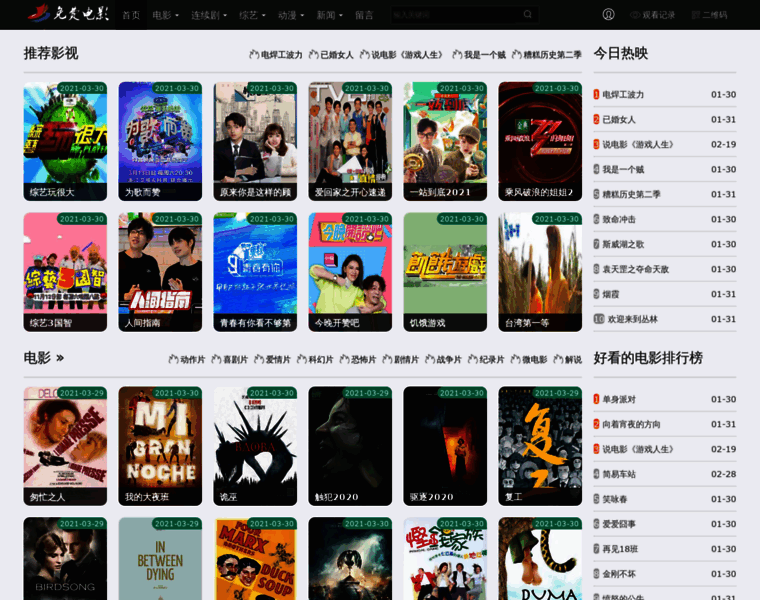Open the 台湾第一等 poster
Image resolution: width=760 pixels, height=600 pixels.
(x=540, y=272)
